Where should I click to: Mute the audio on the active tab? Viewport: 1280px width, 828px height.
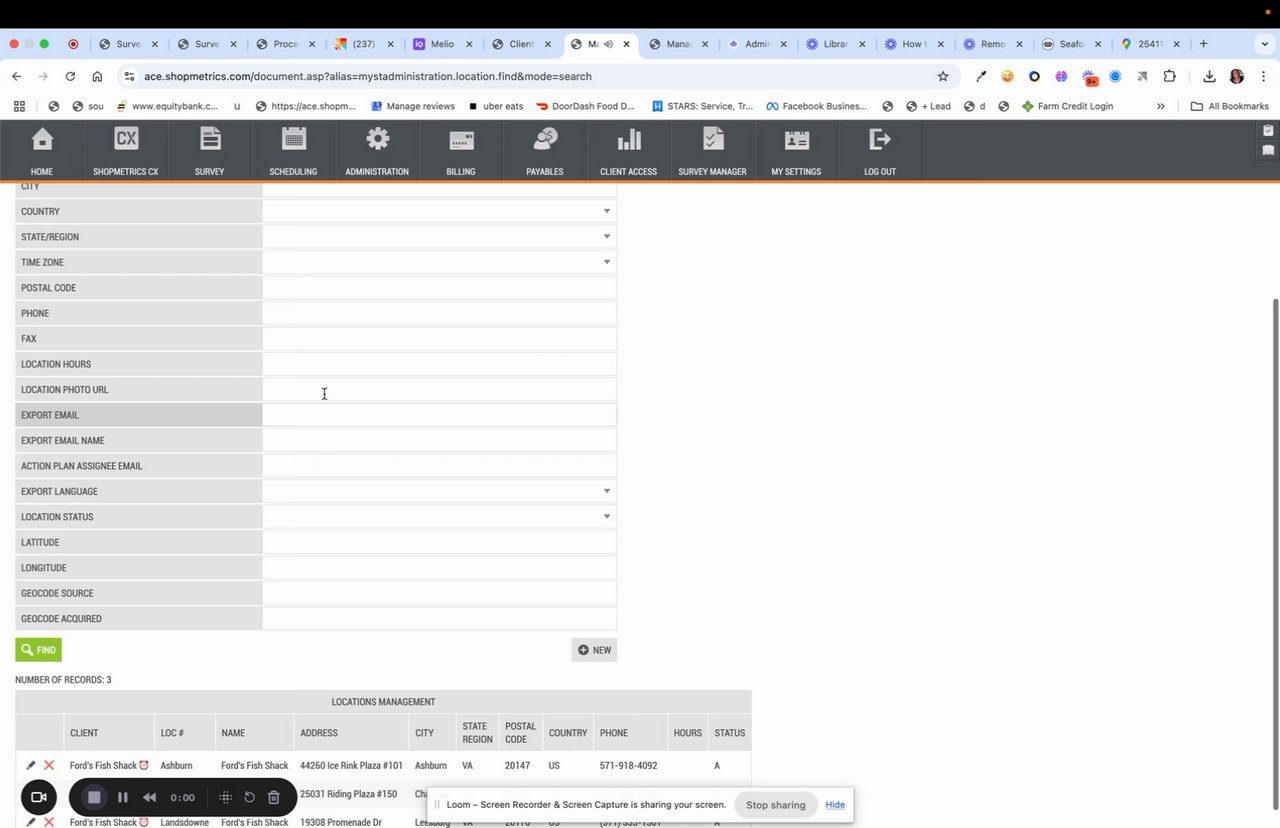(x=608, y=44)
